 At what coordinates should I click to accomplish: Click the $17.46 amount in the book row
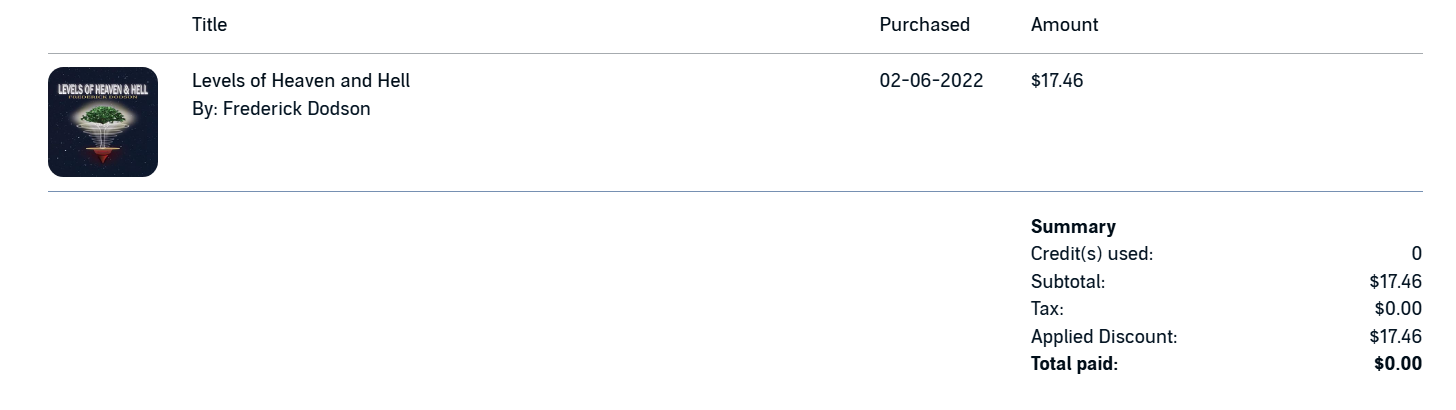click(x=1057, y=81)
